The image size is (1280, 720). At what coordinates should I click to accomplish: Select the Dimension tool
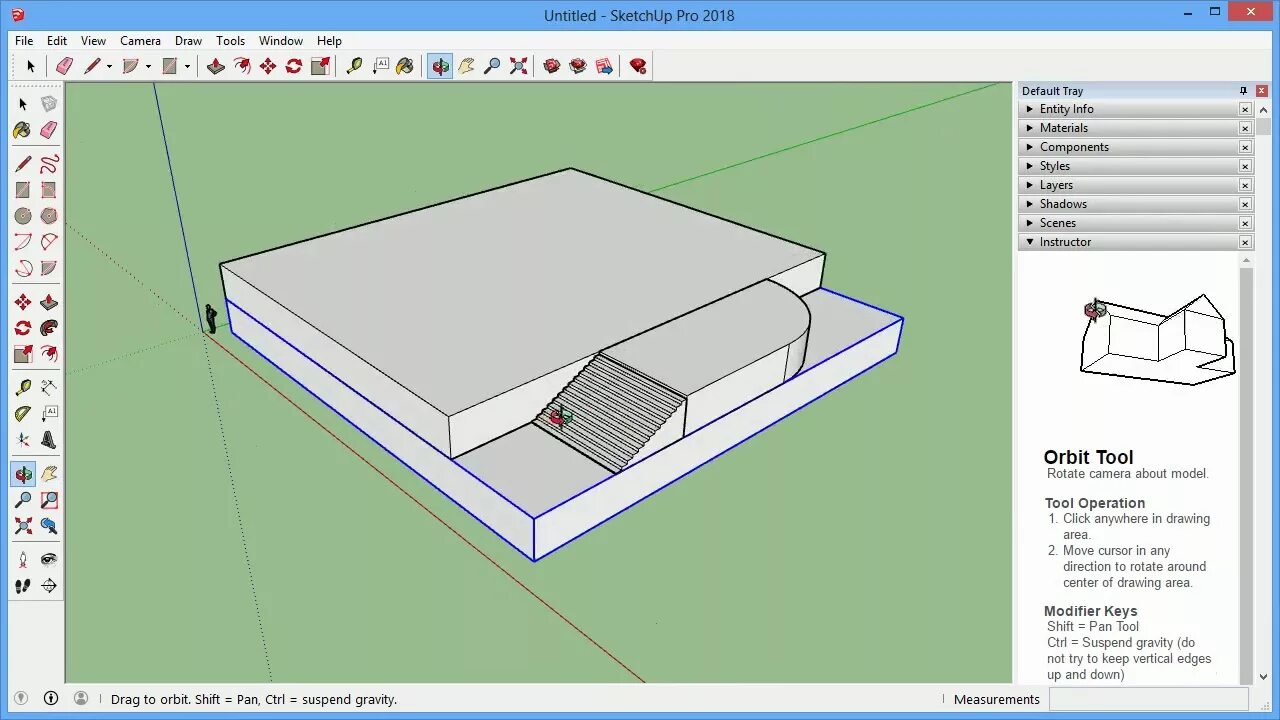(x=49, y=387)
